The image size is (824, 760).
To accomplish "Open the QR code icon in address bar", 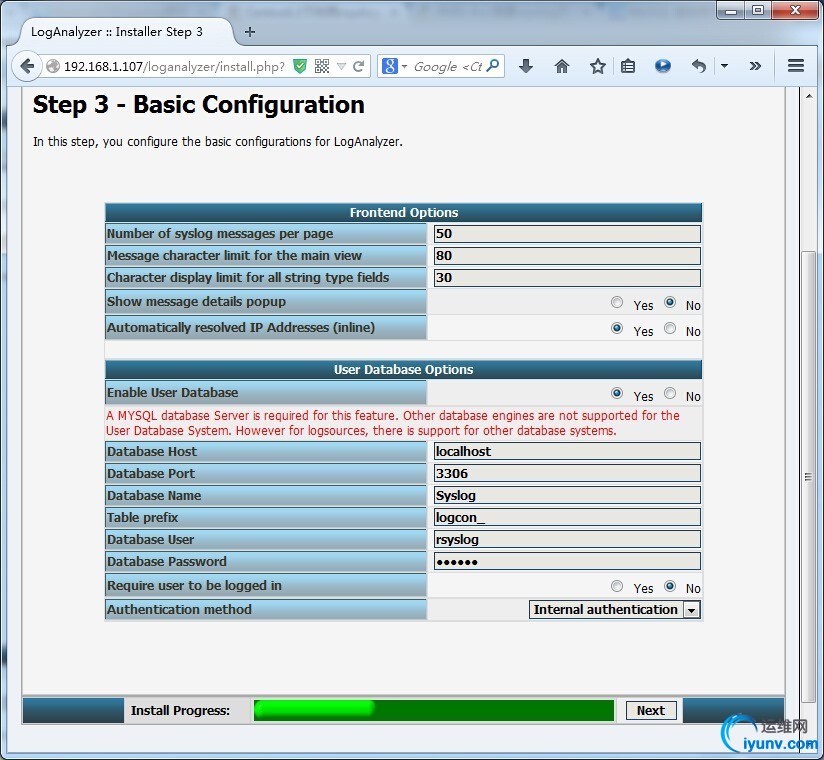I will pos(322,66).
